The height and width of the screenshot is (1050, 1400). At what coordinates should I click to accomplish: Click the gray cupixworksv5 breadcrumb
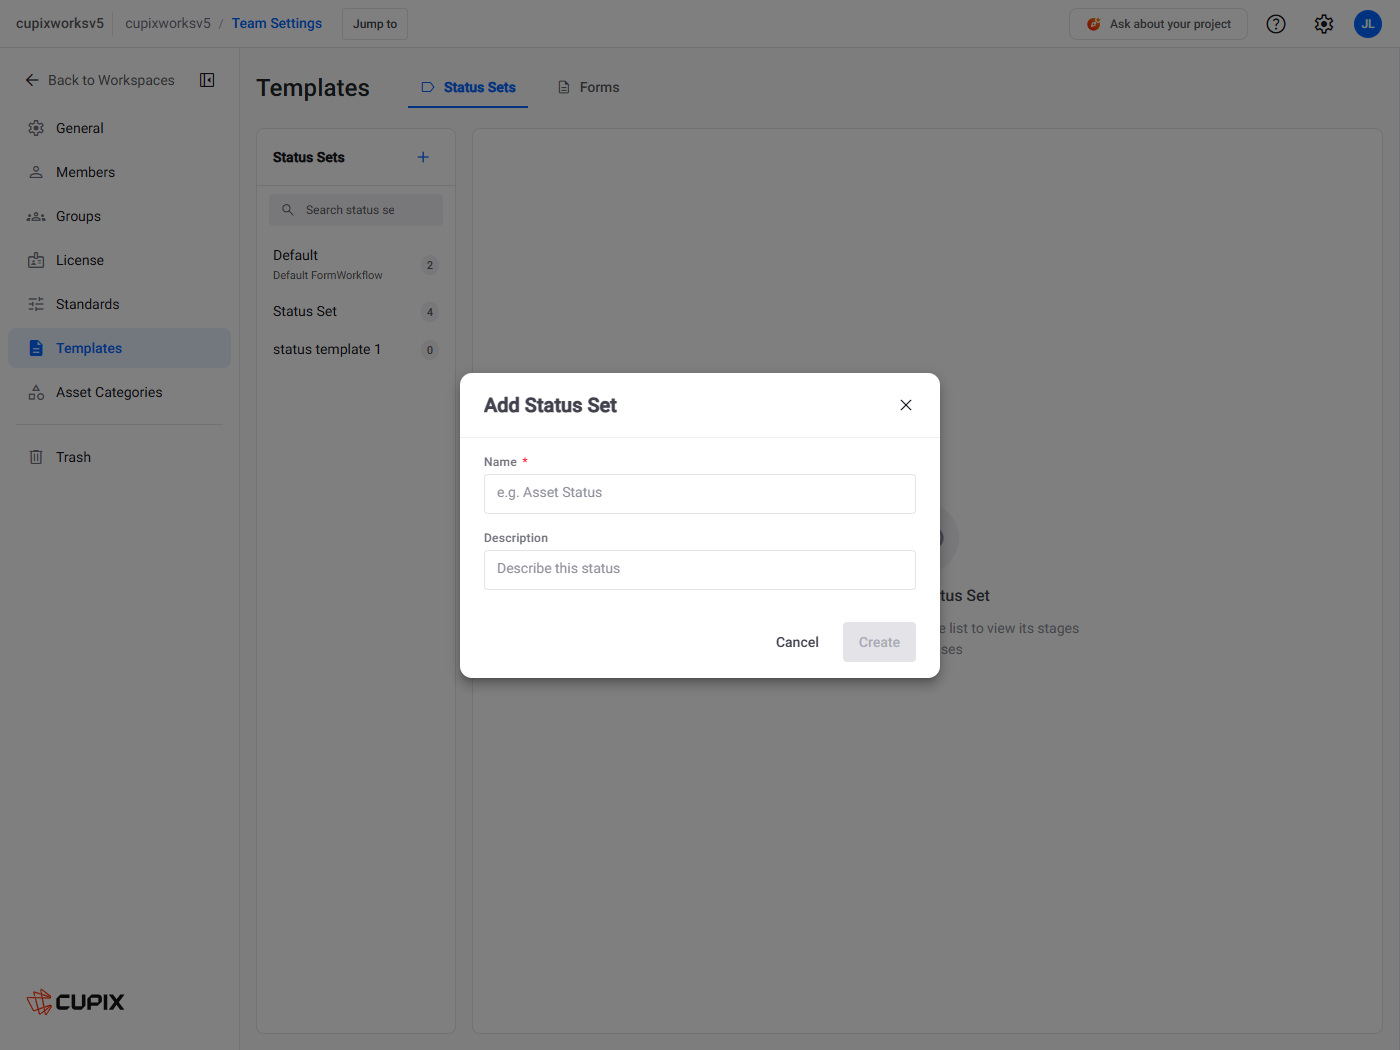click(x=168, y=23)
